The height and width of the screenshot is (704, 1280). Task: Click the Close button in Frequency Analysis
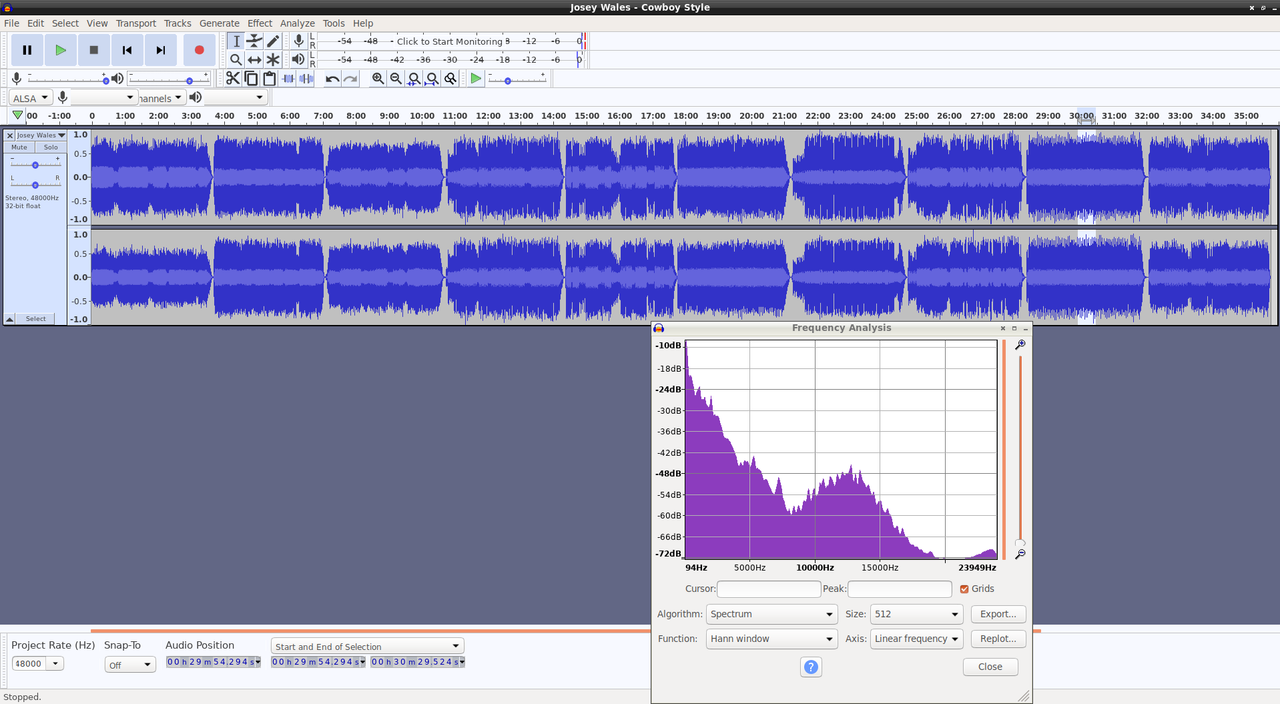point(990,666)
